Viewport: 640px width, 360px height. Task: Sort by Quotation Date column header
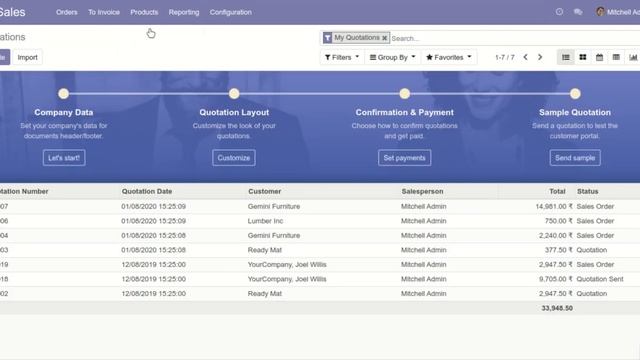coord(147,191)
